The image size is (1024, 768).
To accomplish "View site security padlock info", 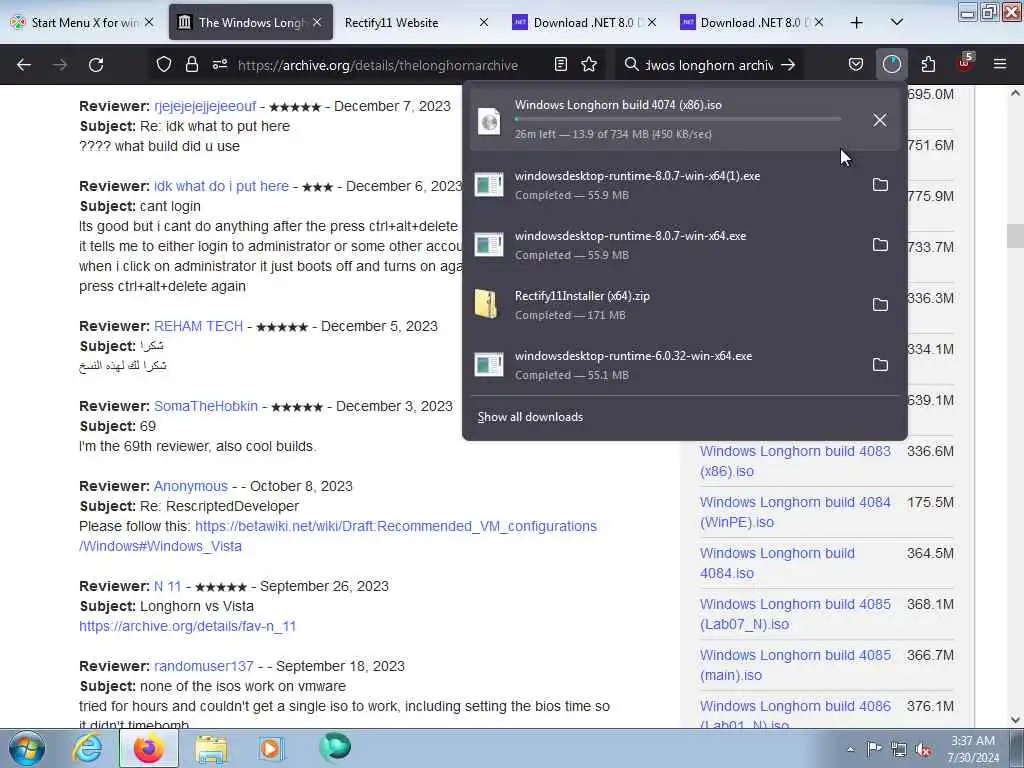I will 191,64.
